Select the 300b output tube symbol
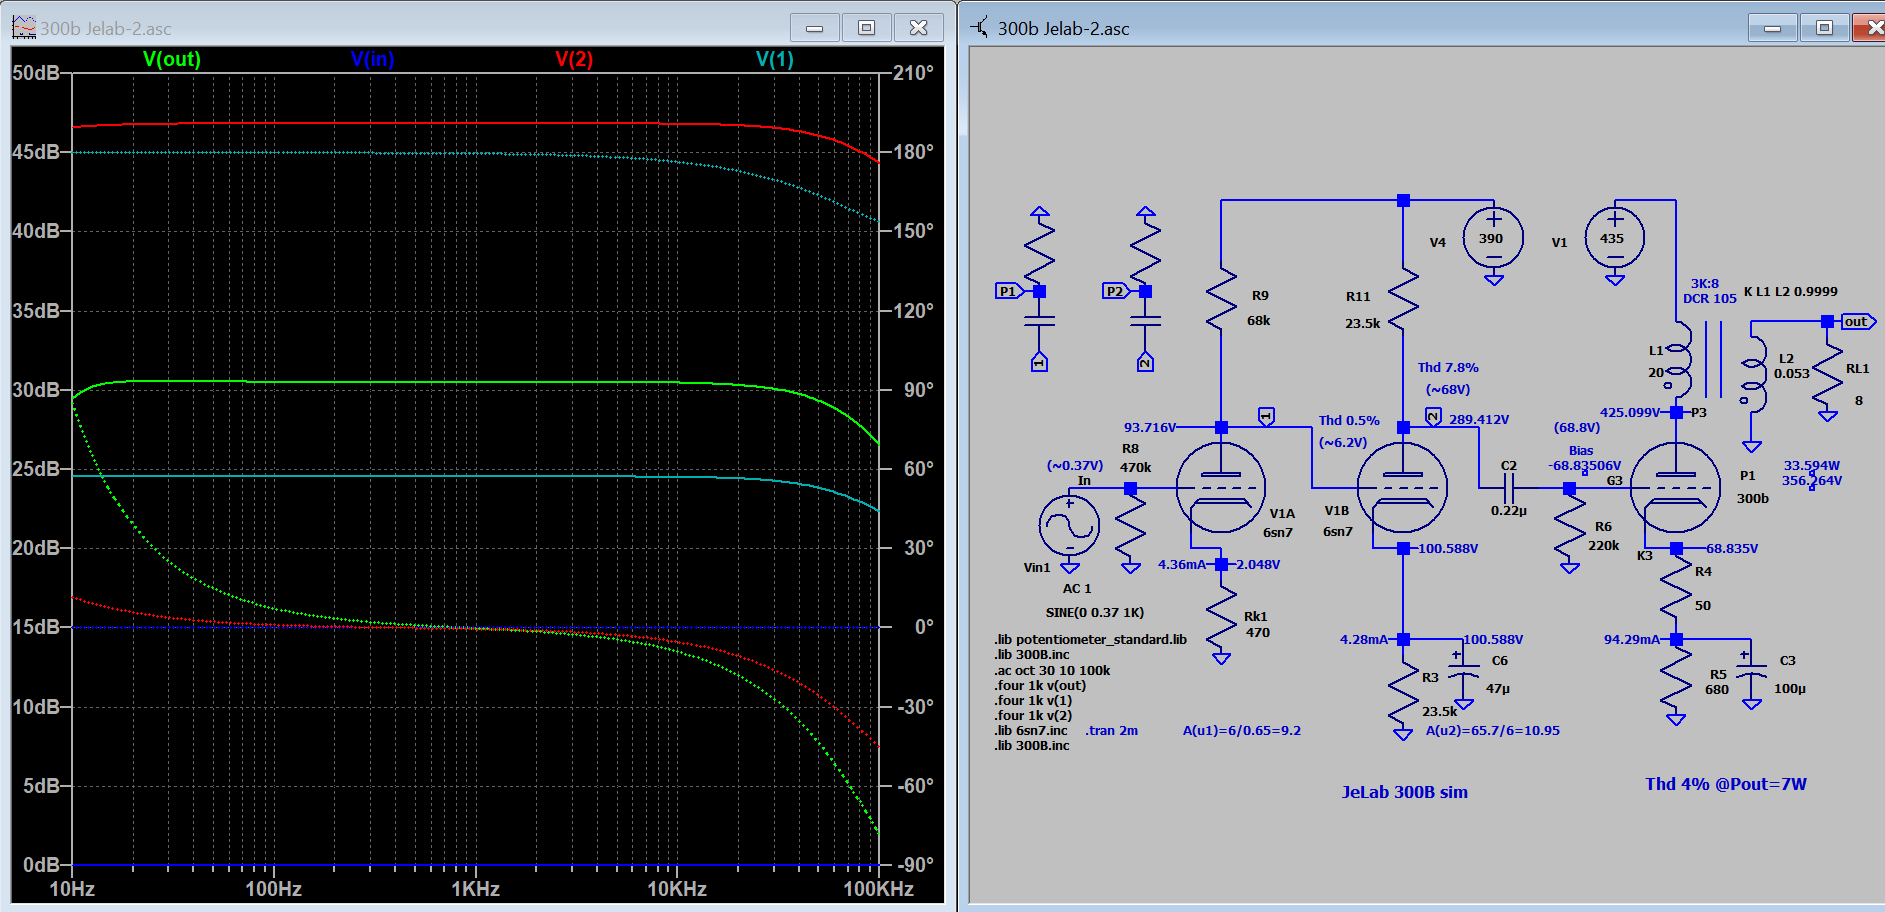The height and width of the screenshot is (912, 1885). tap(1675, 488)
